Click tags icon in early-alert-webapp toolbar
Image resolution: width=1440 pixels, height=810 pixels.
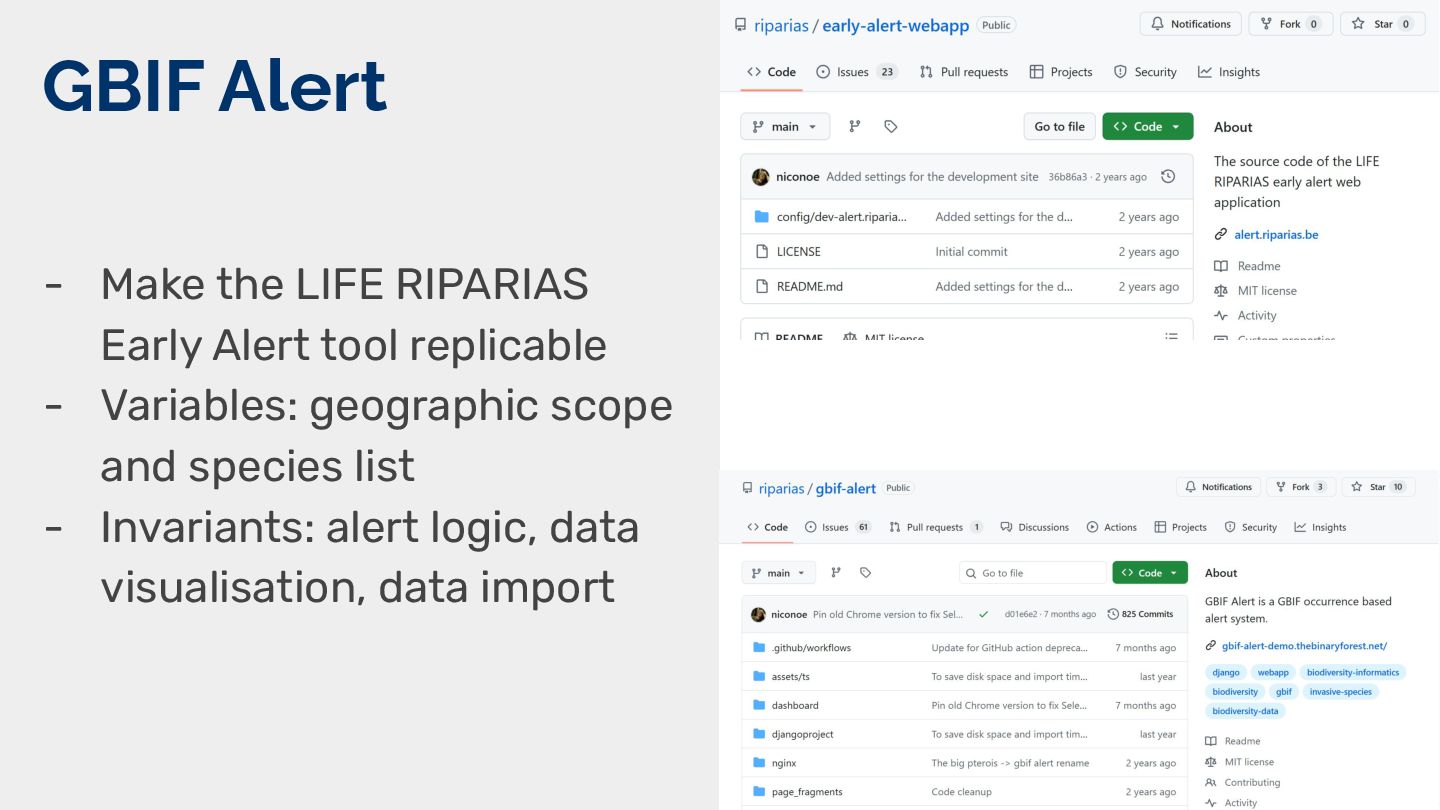click(891, 126)
